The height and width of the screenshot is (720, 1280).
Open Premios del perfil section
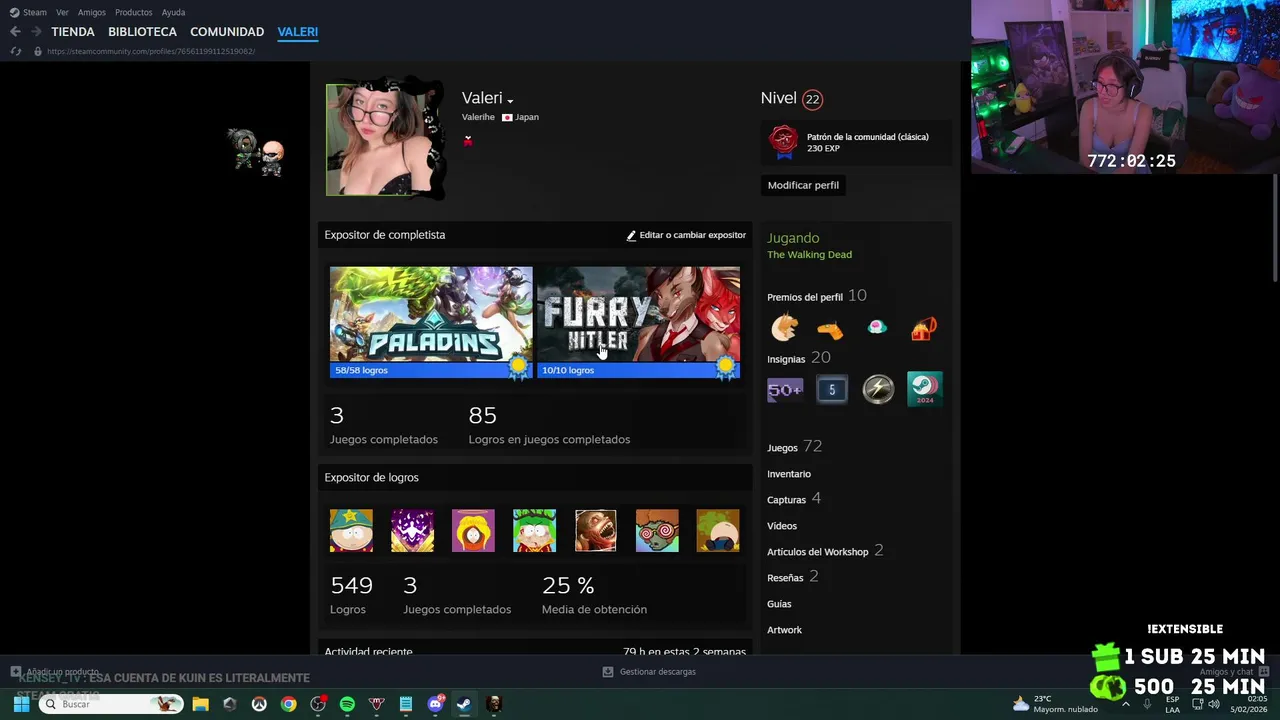[x=816, y=296]
